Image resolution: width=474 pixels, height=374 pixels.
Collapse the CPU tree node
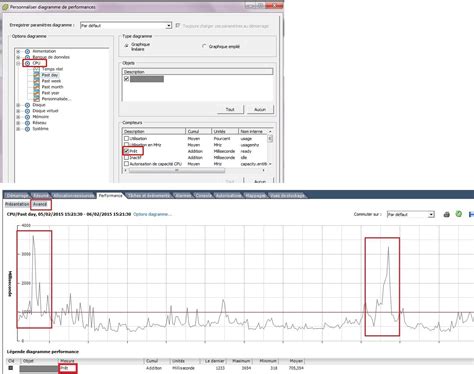[x=18, y=63]
